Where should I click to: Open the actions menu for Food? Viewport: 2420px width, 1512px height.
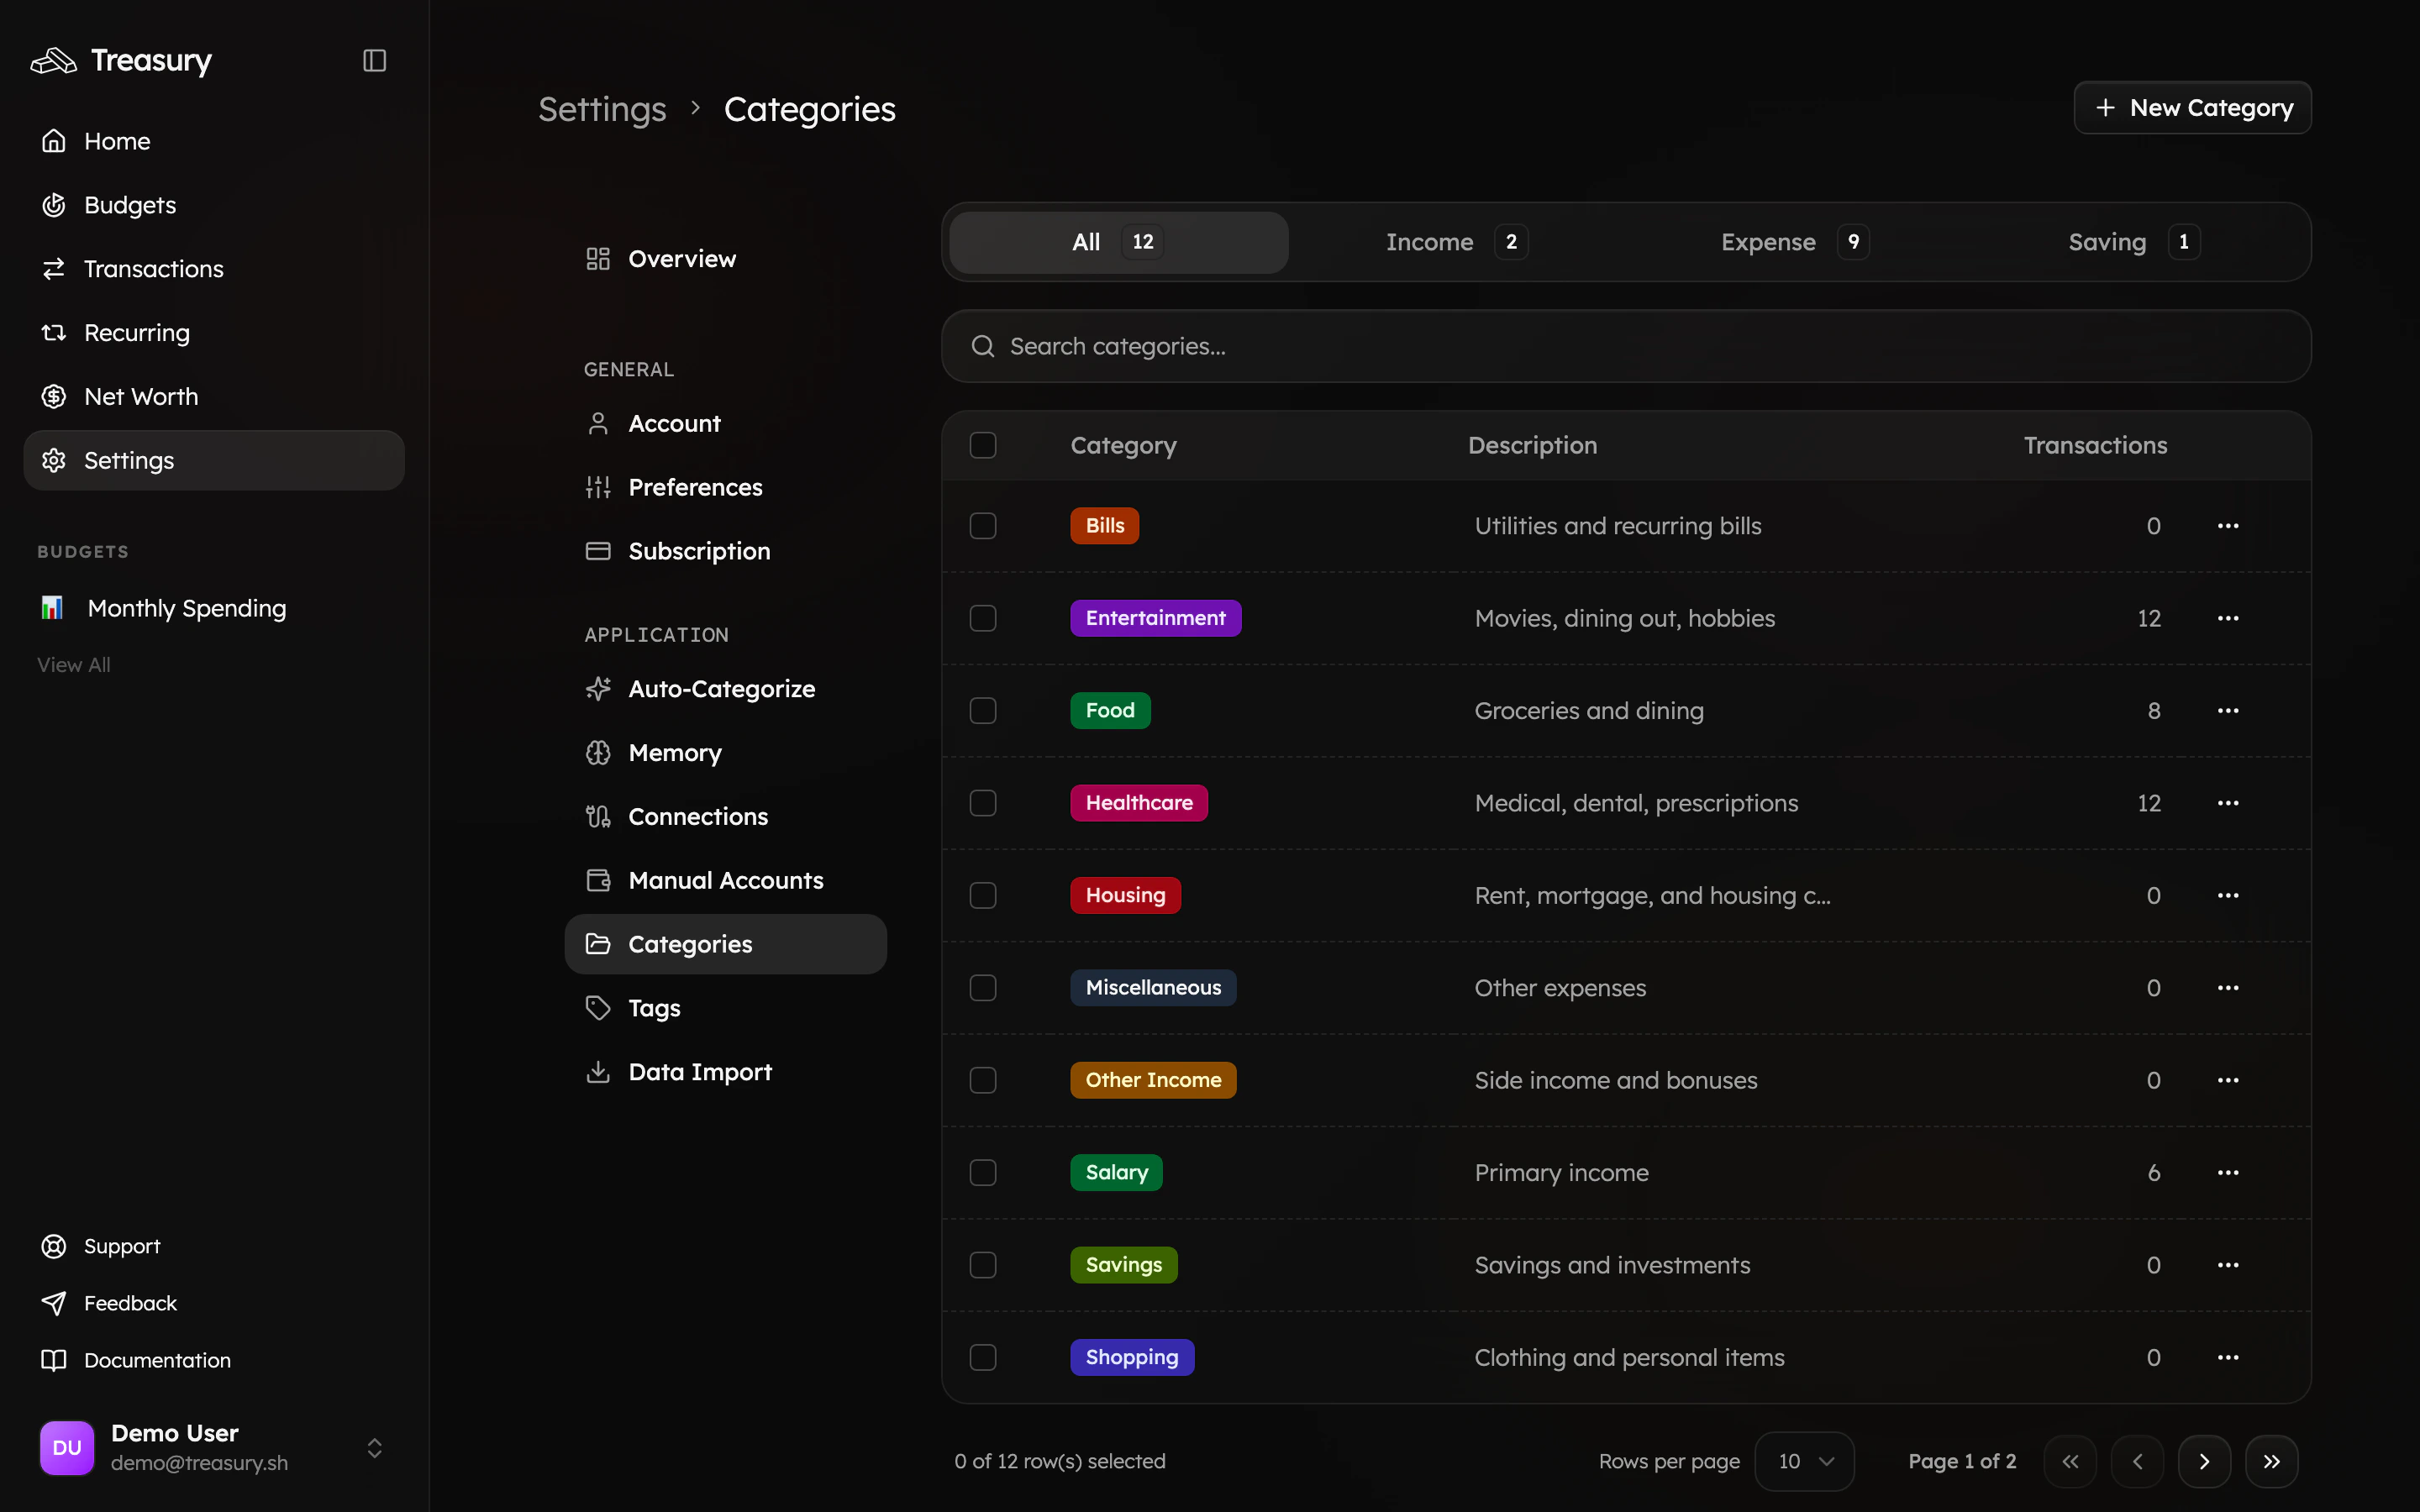click(x=2228, y=711)
